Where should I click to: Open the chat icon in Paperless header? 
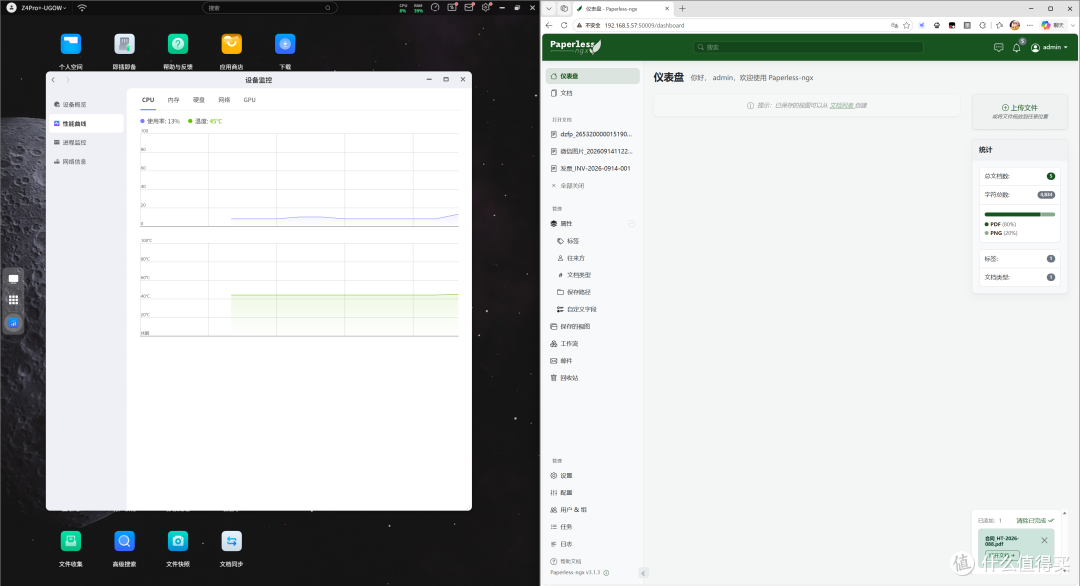(x=999, y=48)
